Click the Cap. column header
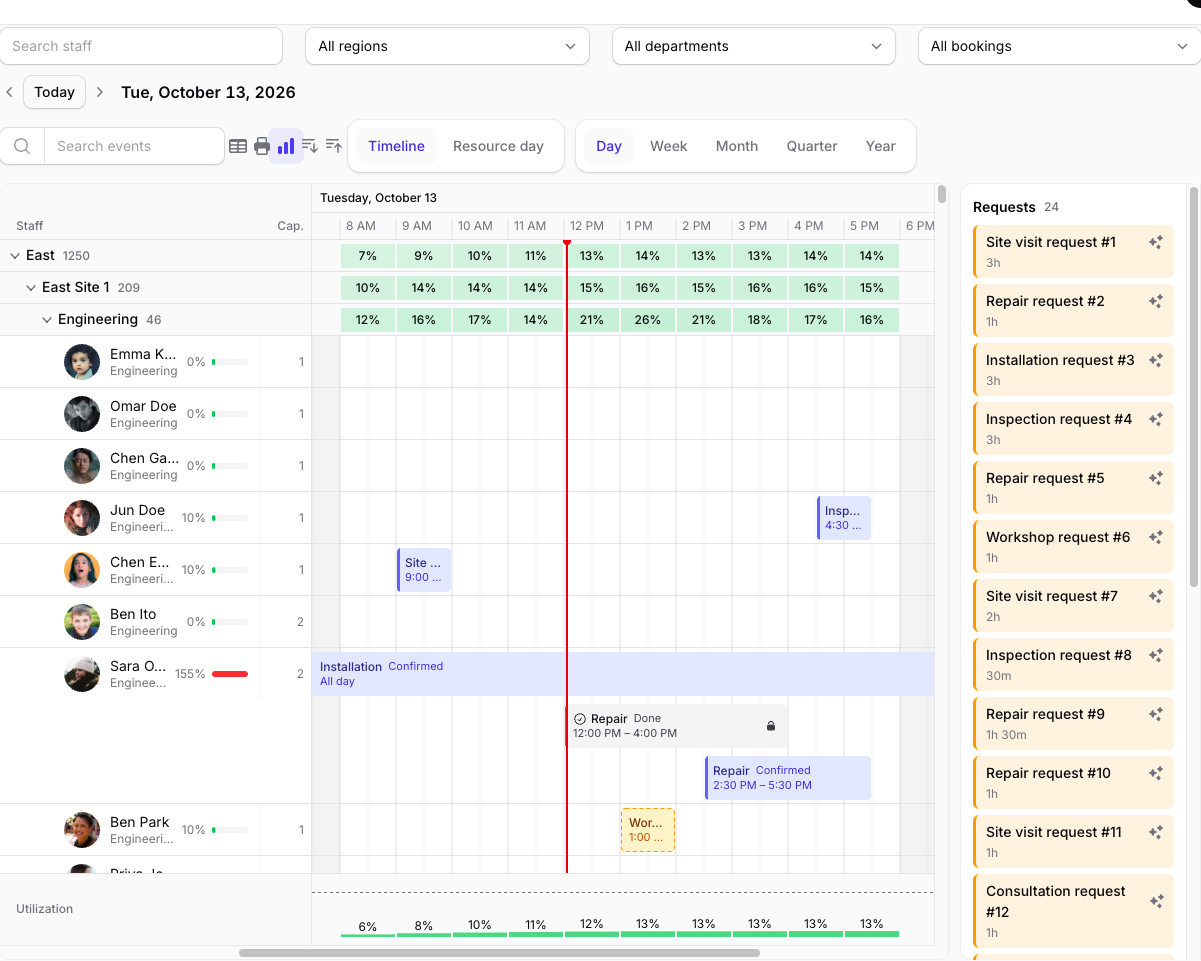The image size is (1201, 961). coord(290,226)
